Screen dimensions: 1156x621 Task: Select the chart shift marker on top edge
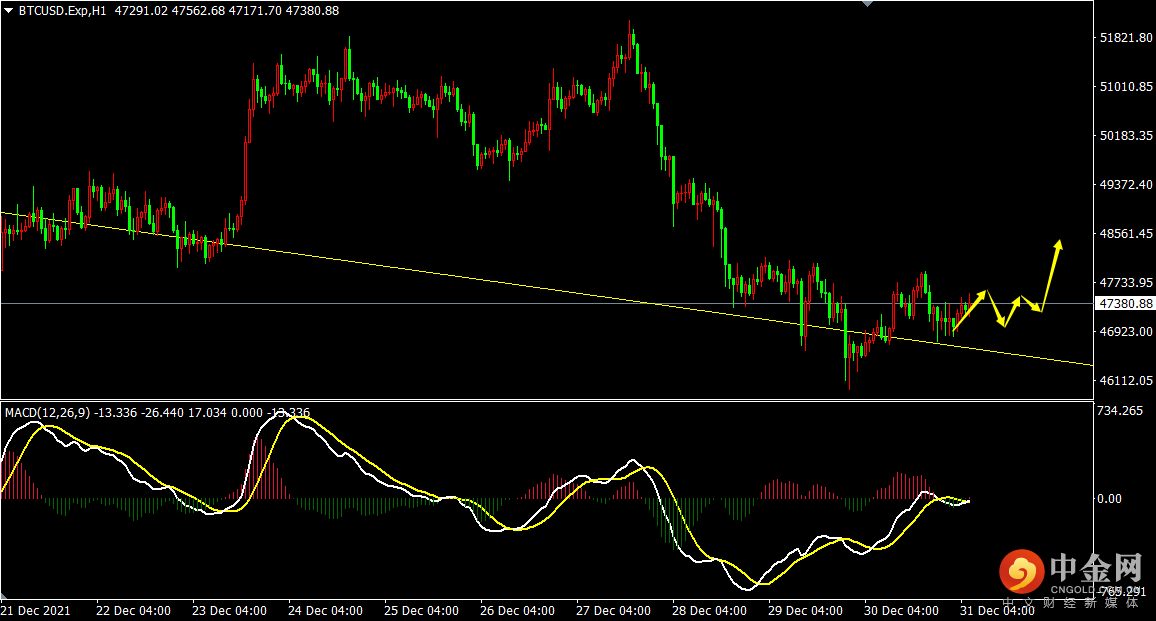868,4
